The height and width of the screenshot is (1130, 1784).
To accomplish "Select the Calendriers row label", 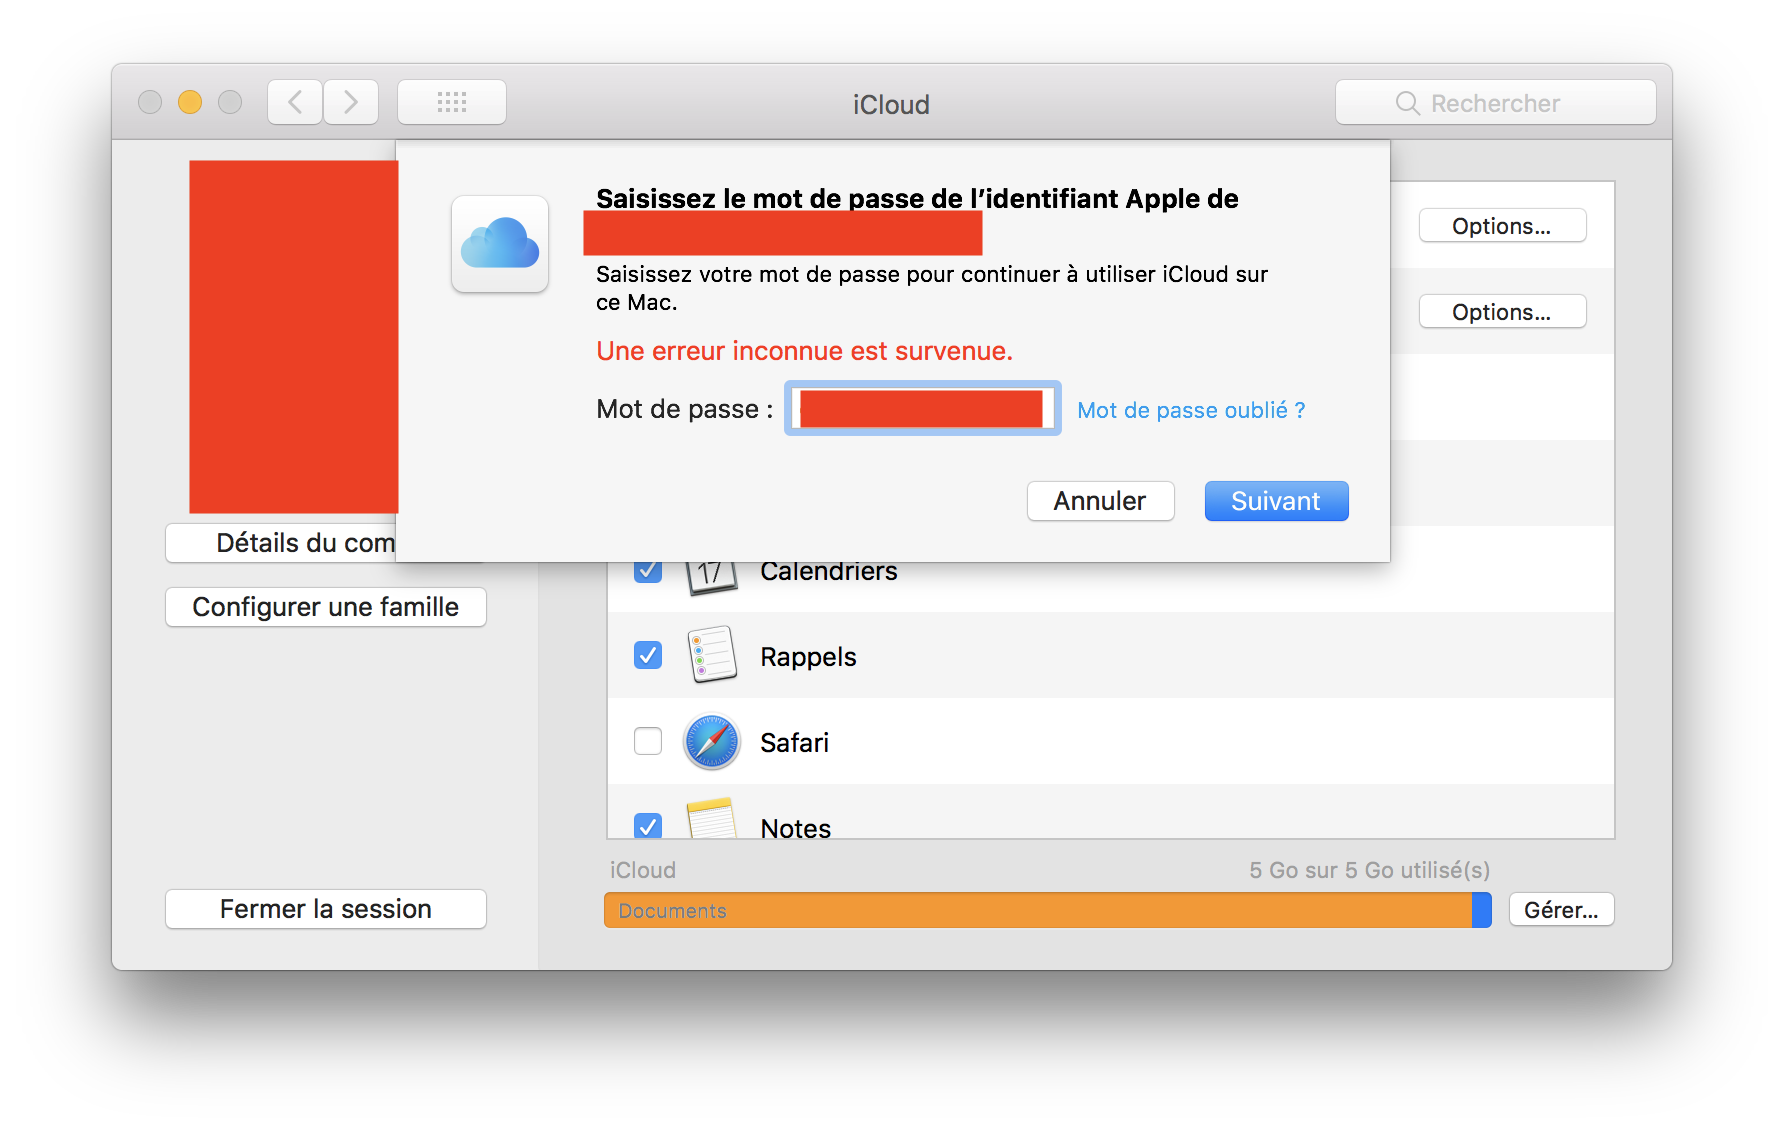I will [x=829, y=572].
